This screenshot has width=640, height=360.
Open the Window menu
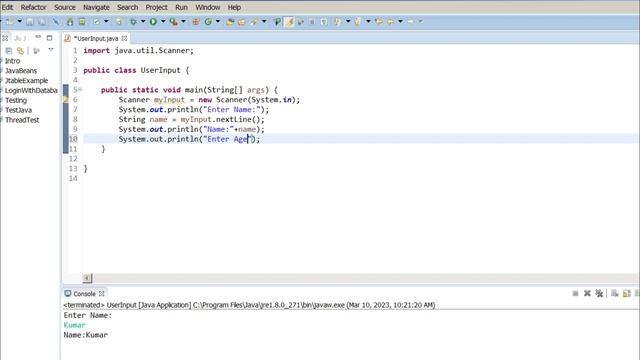(207, 7)
